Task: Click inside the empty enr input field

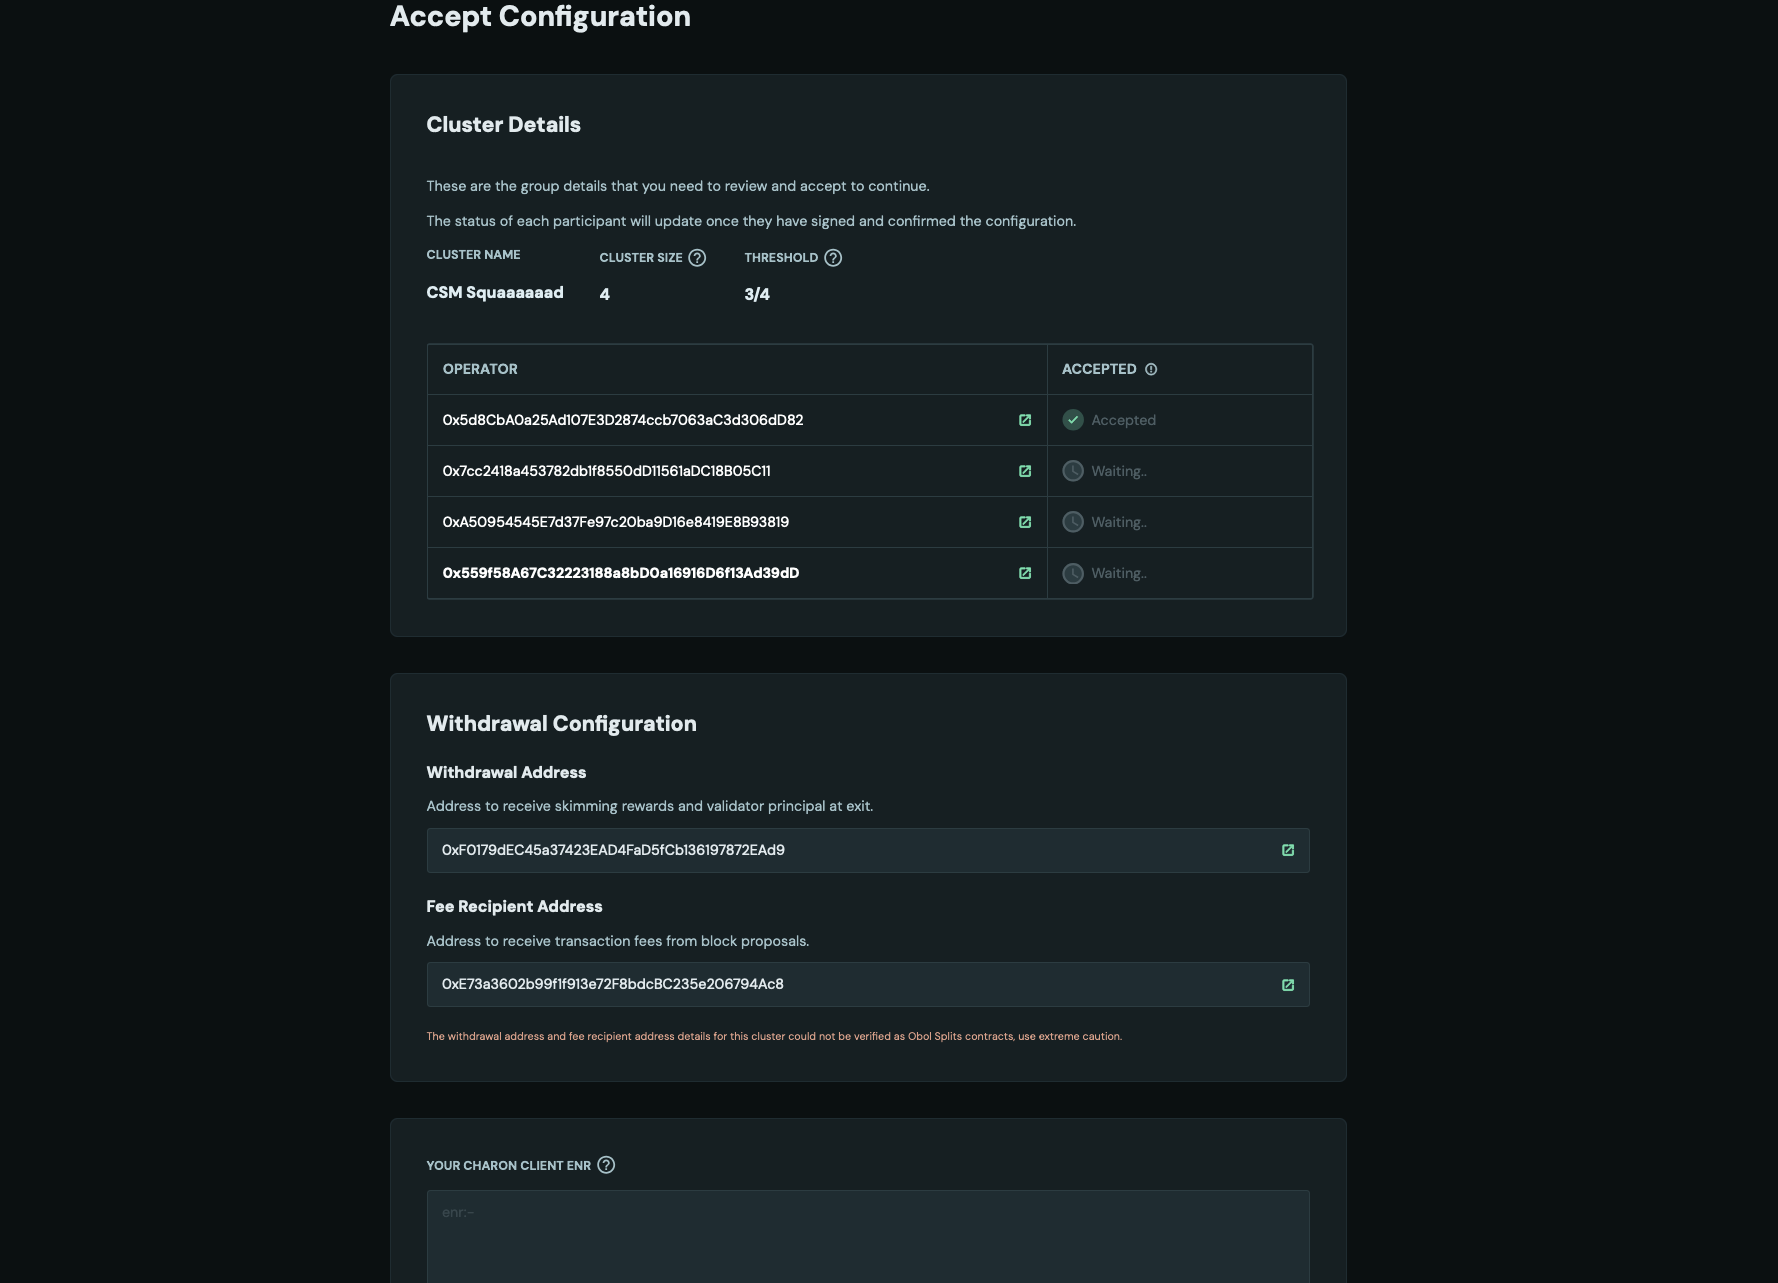Action: click(x=868, y=1230)
